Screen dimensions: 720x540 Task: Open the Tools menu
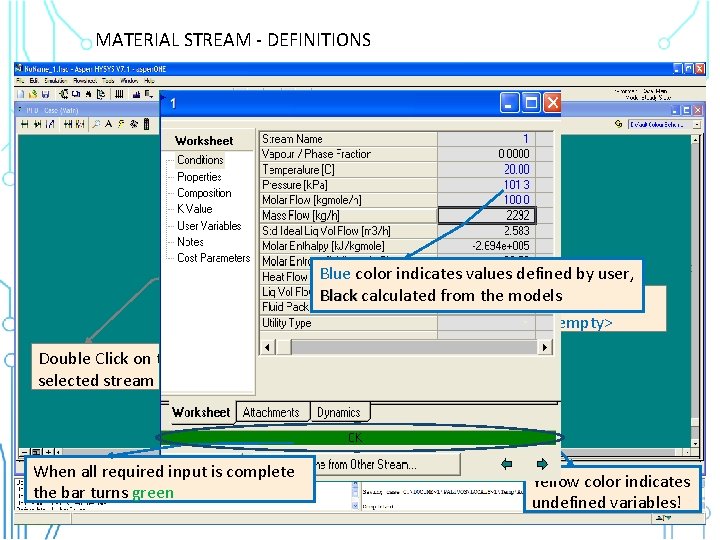pyautogui.click(x=108, y=81)
